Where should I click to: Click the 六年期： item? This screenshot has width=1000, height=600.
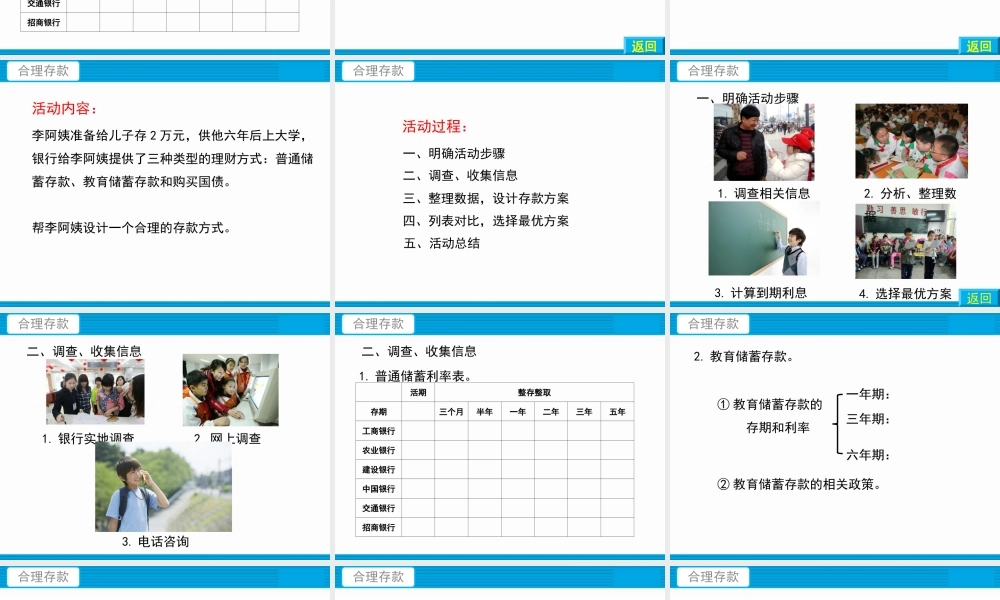click(868, 455)
